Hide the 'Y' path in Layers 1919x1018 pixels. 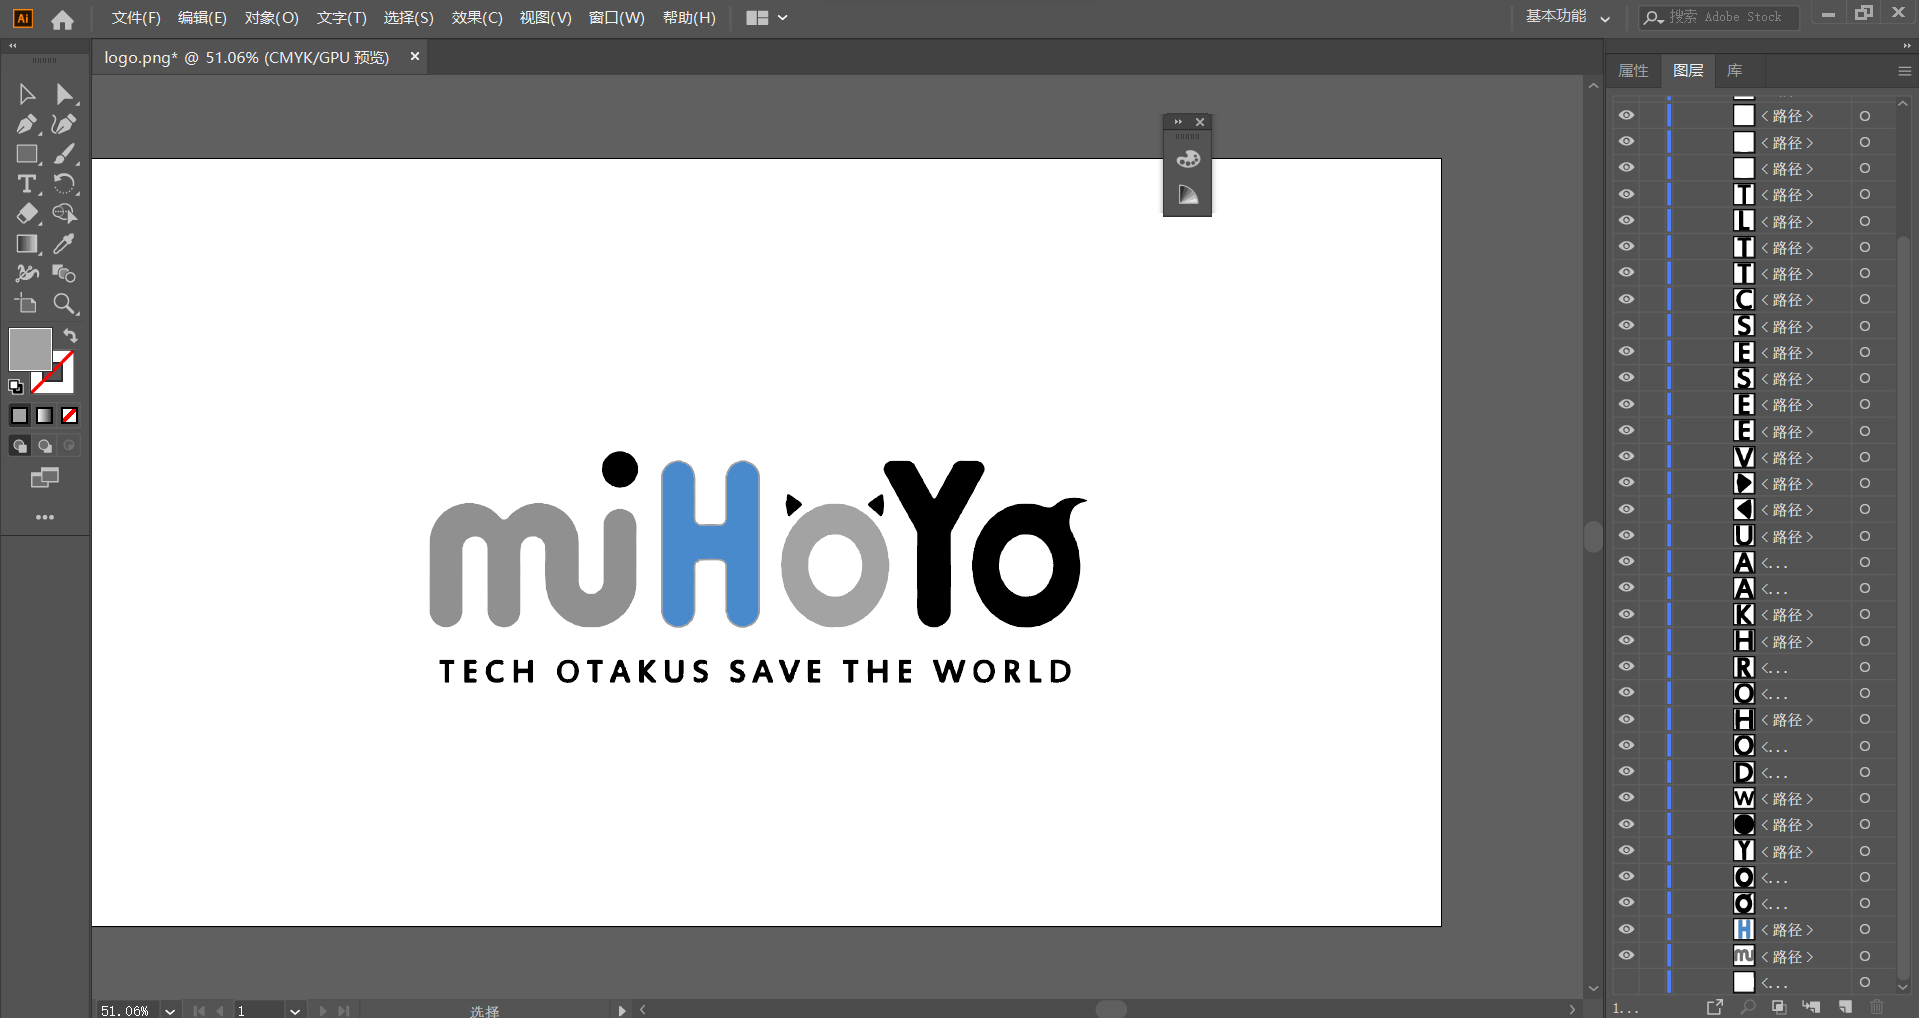[1627, 851]
